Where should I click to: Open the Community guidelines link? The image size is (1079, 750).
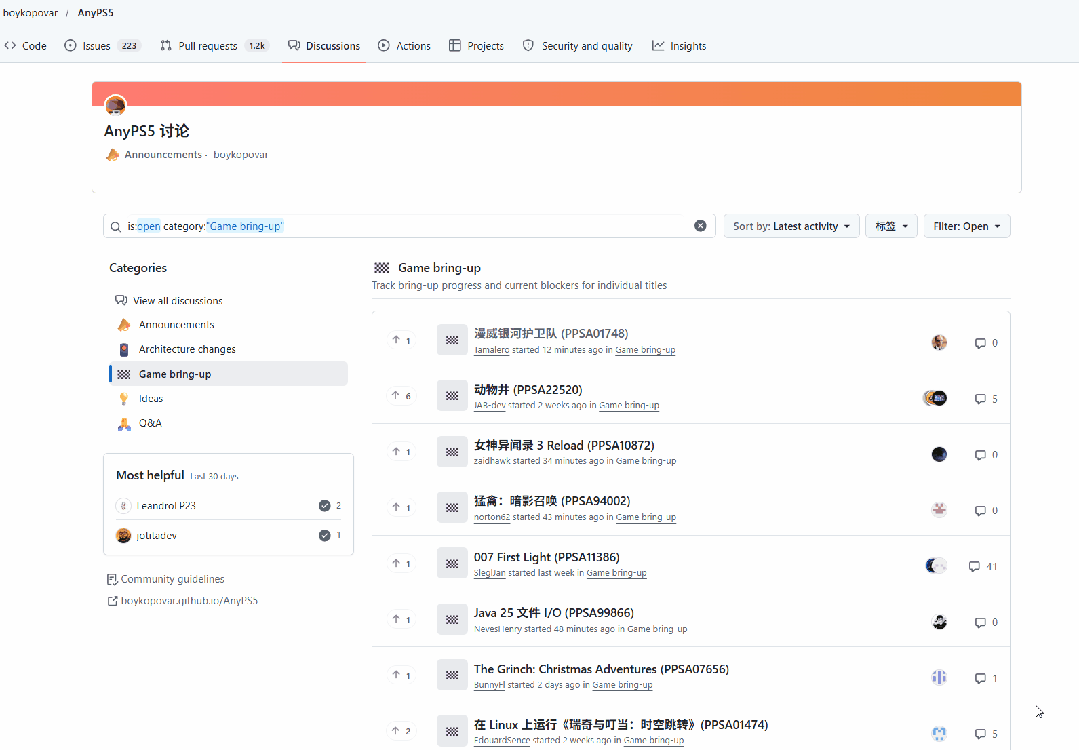pos(166,579)
